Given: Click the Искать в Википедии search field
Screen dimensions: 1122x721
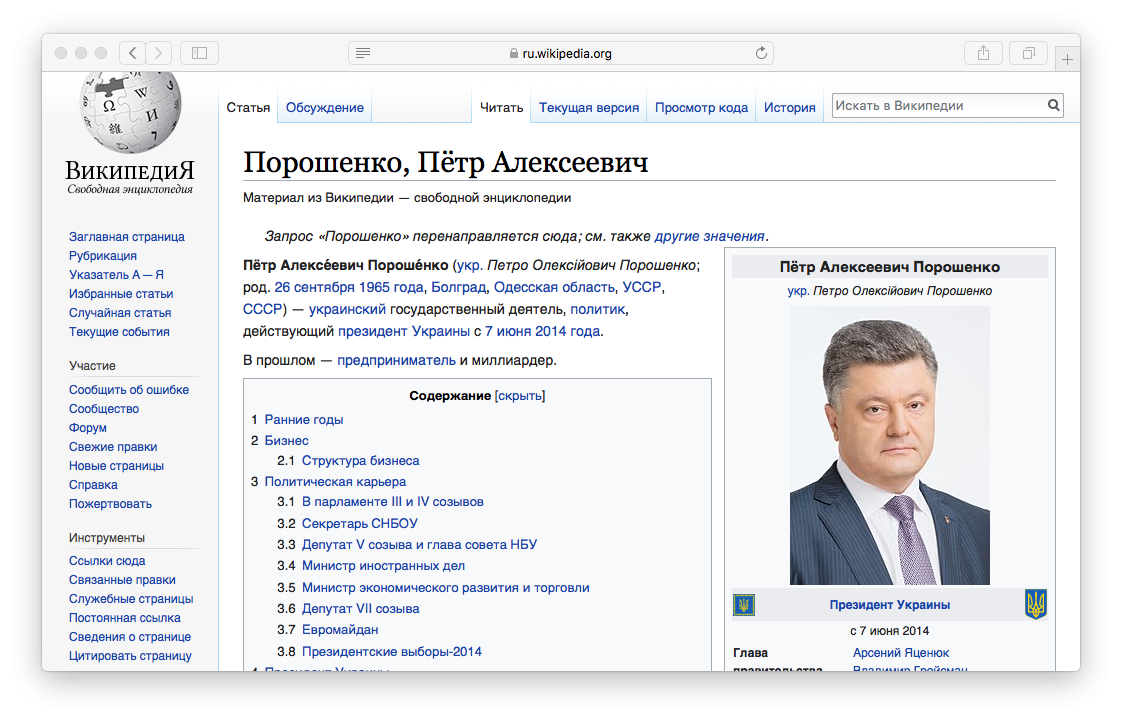Looking at the screenshot, I should pyautogui.click(x=937, y=105).
